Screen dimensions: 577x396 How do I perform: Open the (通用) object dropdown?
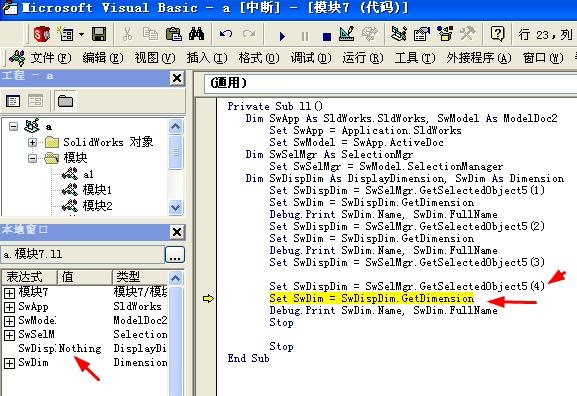[x=390, y=83]
